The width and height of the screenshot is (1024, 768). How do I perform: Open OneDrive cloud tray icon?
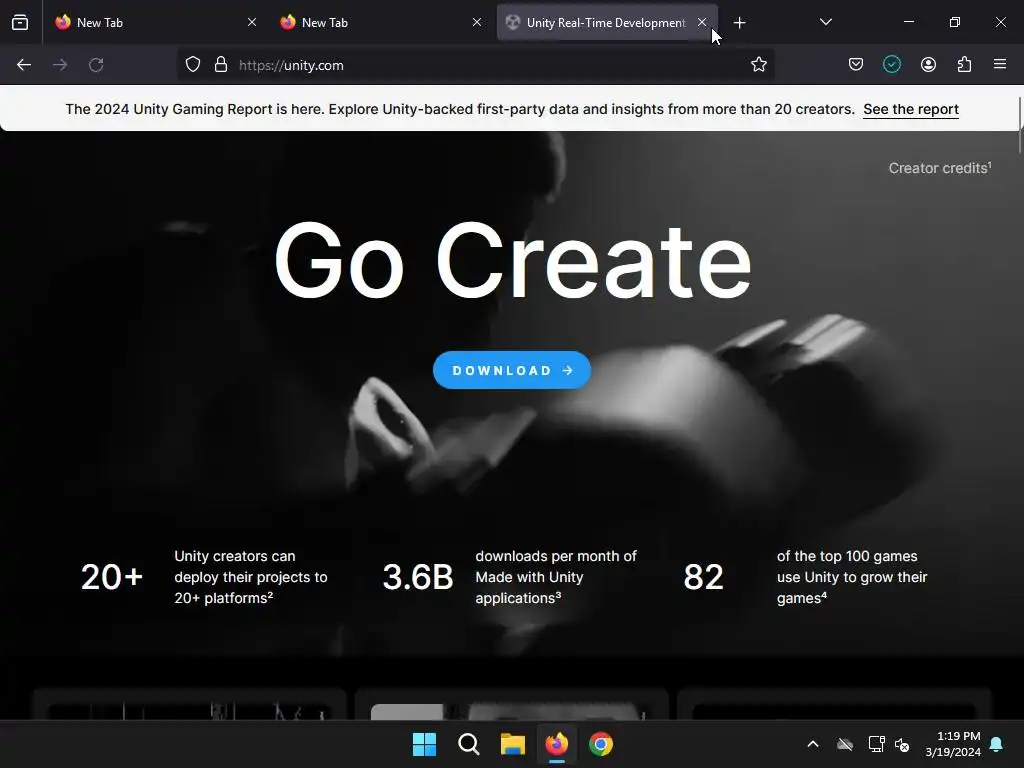[x=845, y=744]
